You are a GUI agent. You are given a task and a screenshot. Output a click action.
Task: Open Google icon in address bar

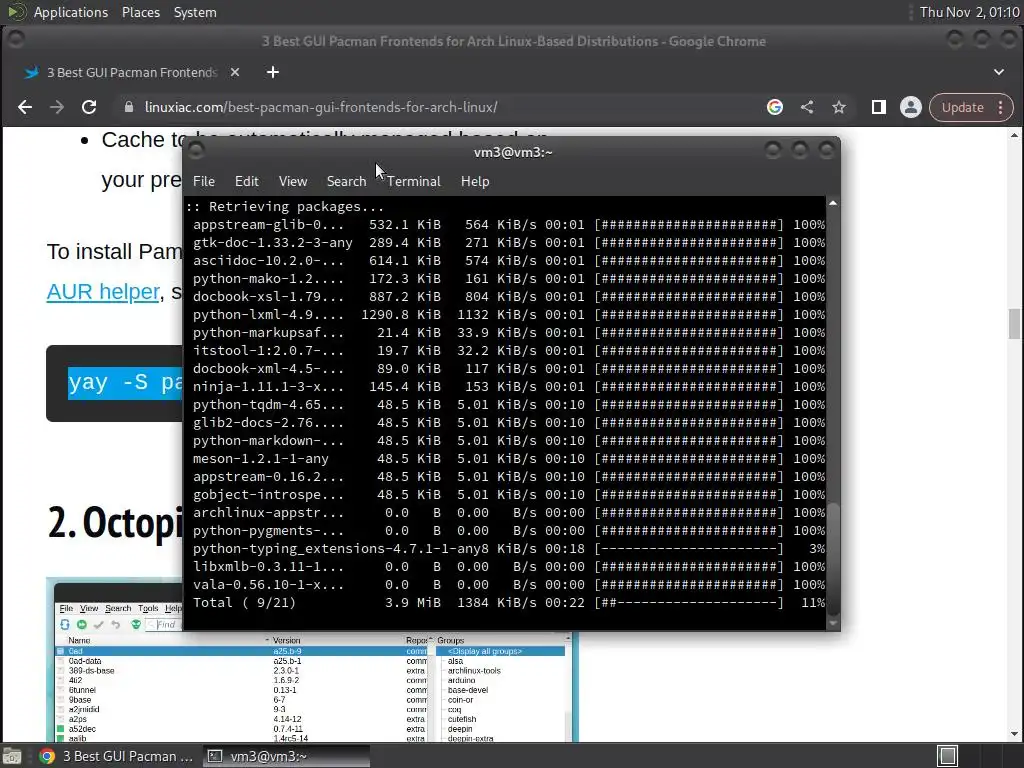[775, 107]
